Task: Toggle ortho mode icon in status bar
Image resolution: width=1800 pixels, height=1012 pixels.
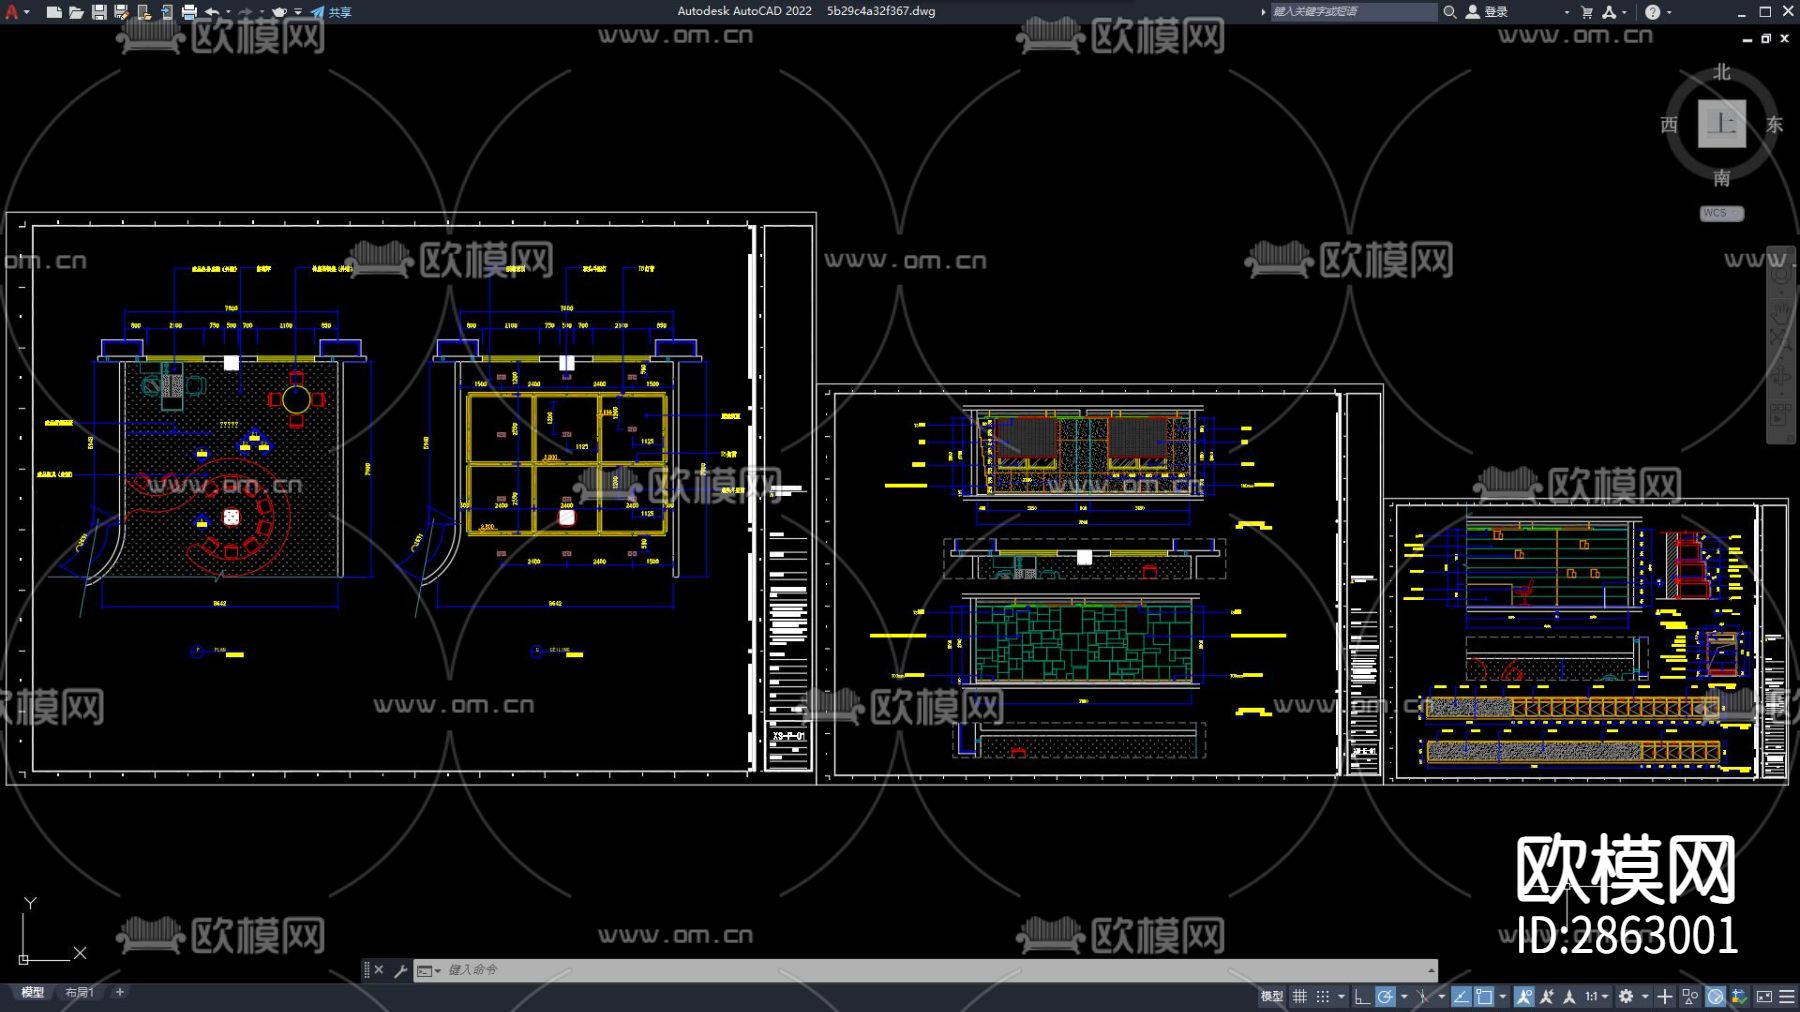Action: point(1361,996)
